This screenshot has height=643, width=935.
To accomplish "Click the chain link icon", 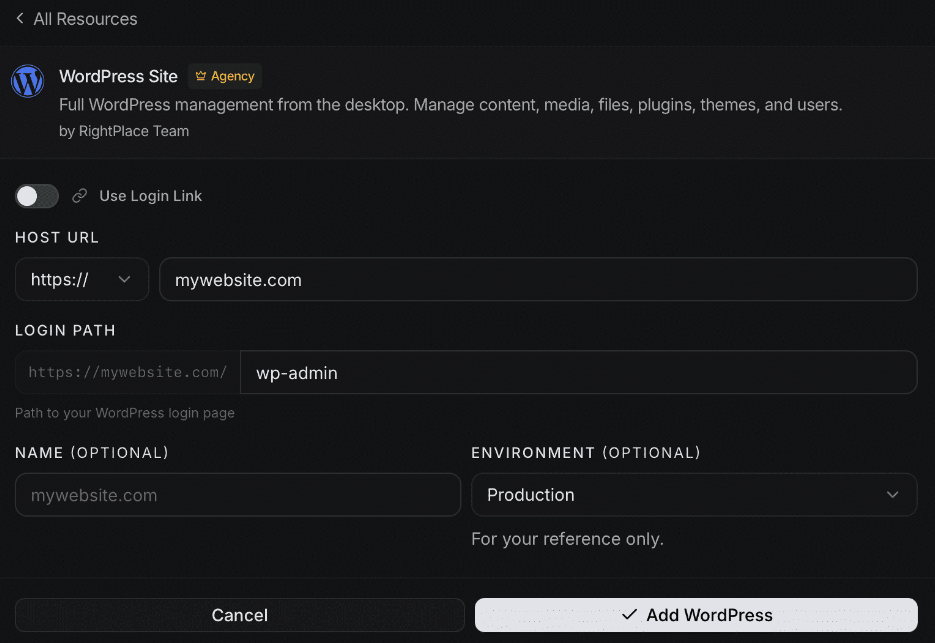I will pyautogui.click(x=80, y=196).
